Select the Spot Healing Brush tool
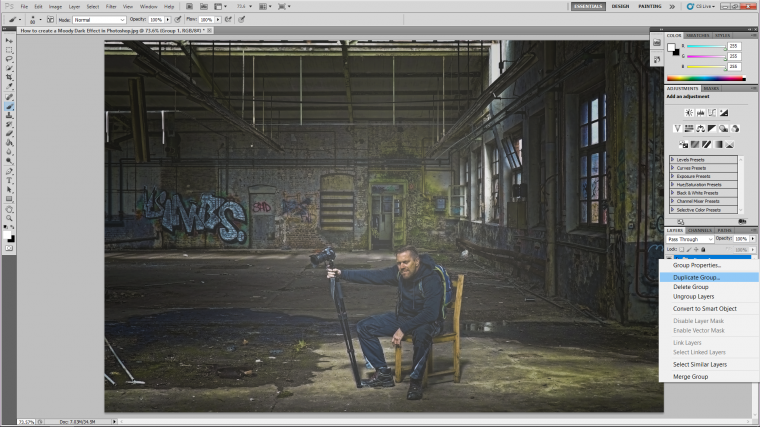760x427 pixels. coord(9,97)
